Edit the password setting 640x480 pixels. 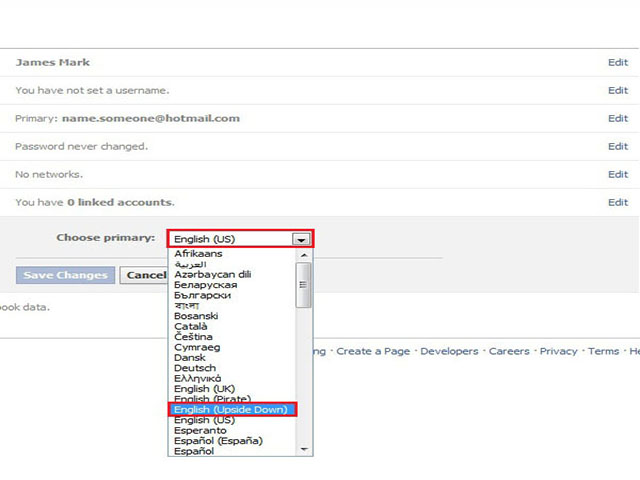(618, 146)
